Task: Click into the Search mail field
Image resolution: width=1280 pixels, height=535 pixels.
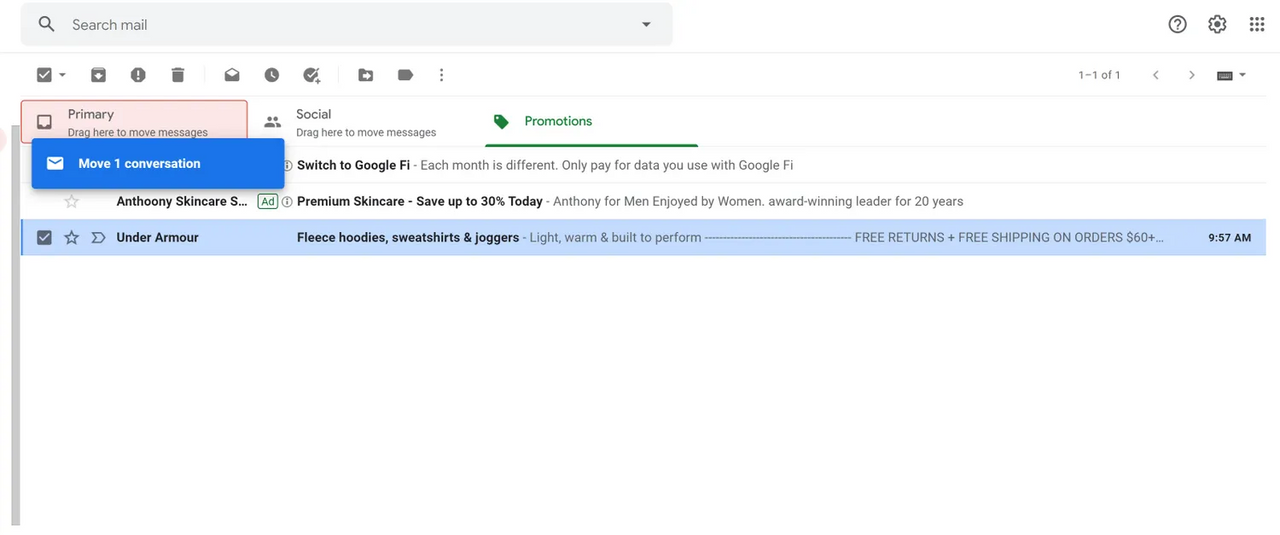Action: point(340,25)
